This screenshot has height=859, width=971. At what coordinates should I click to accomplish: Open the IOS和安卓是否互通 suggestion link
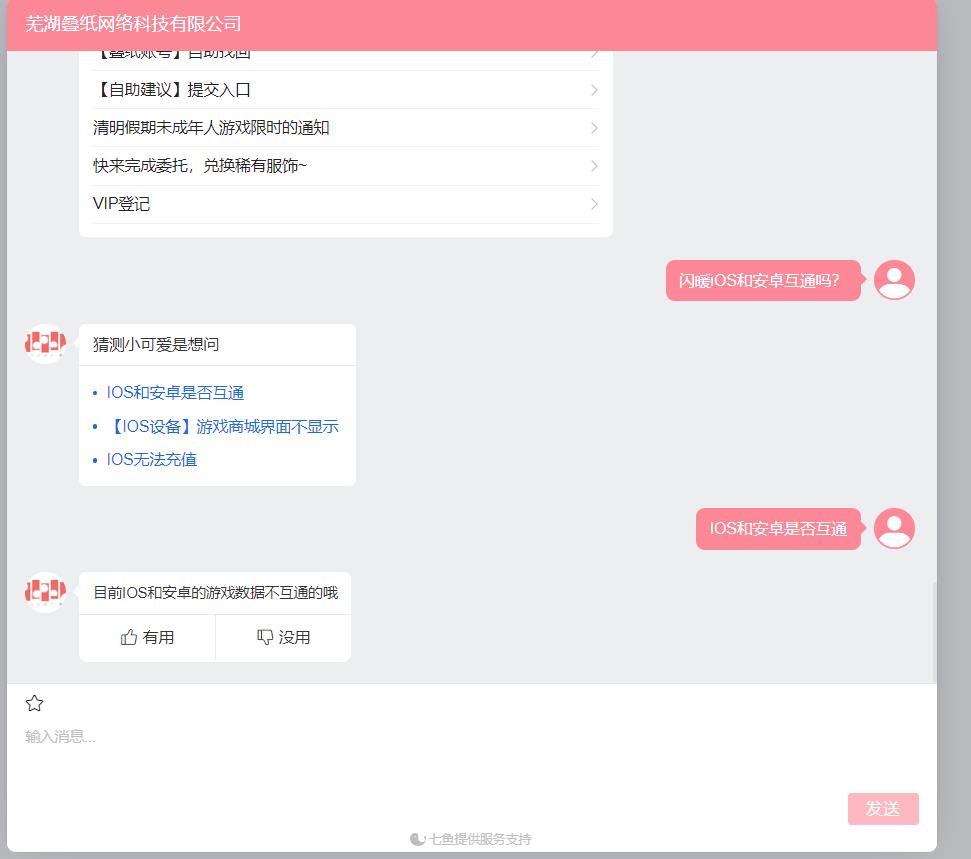[176, 392]
